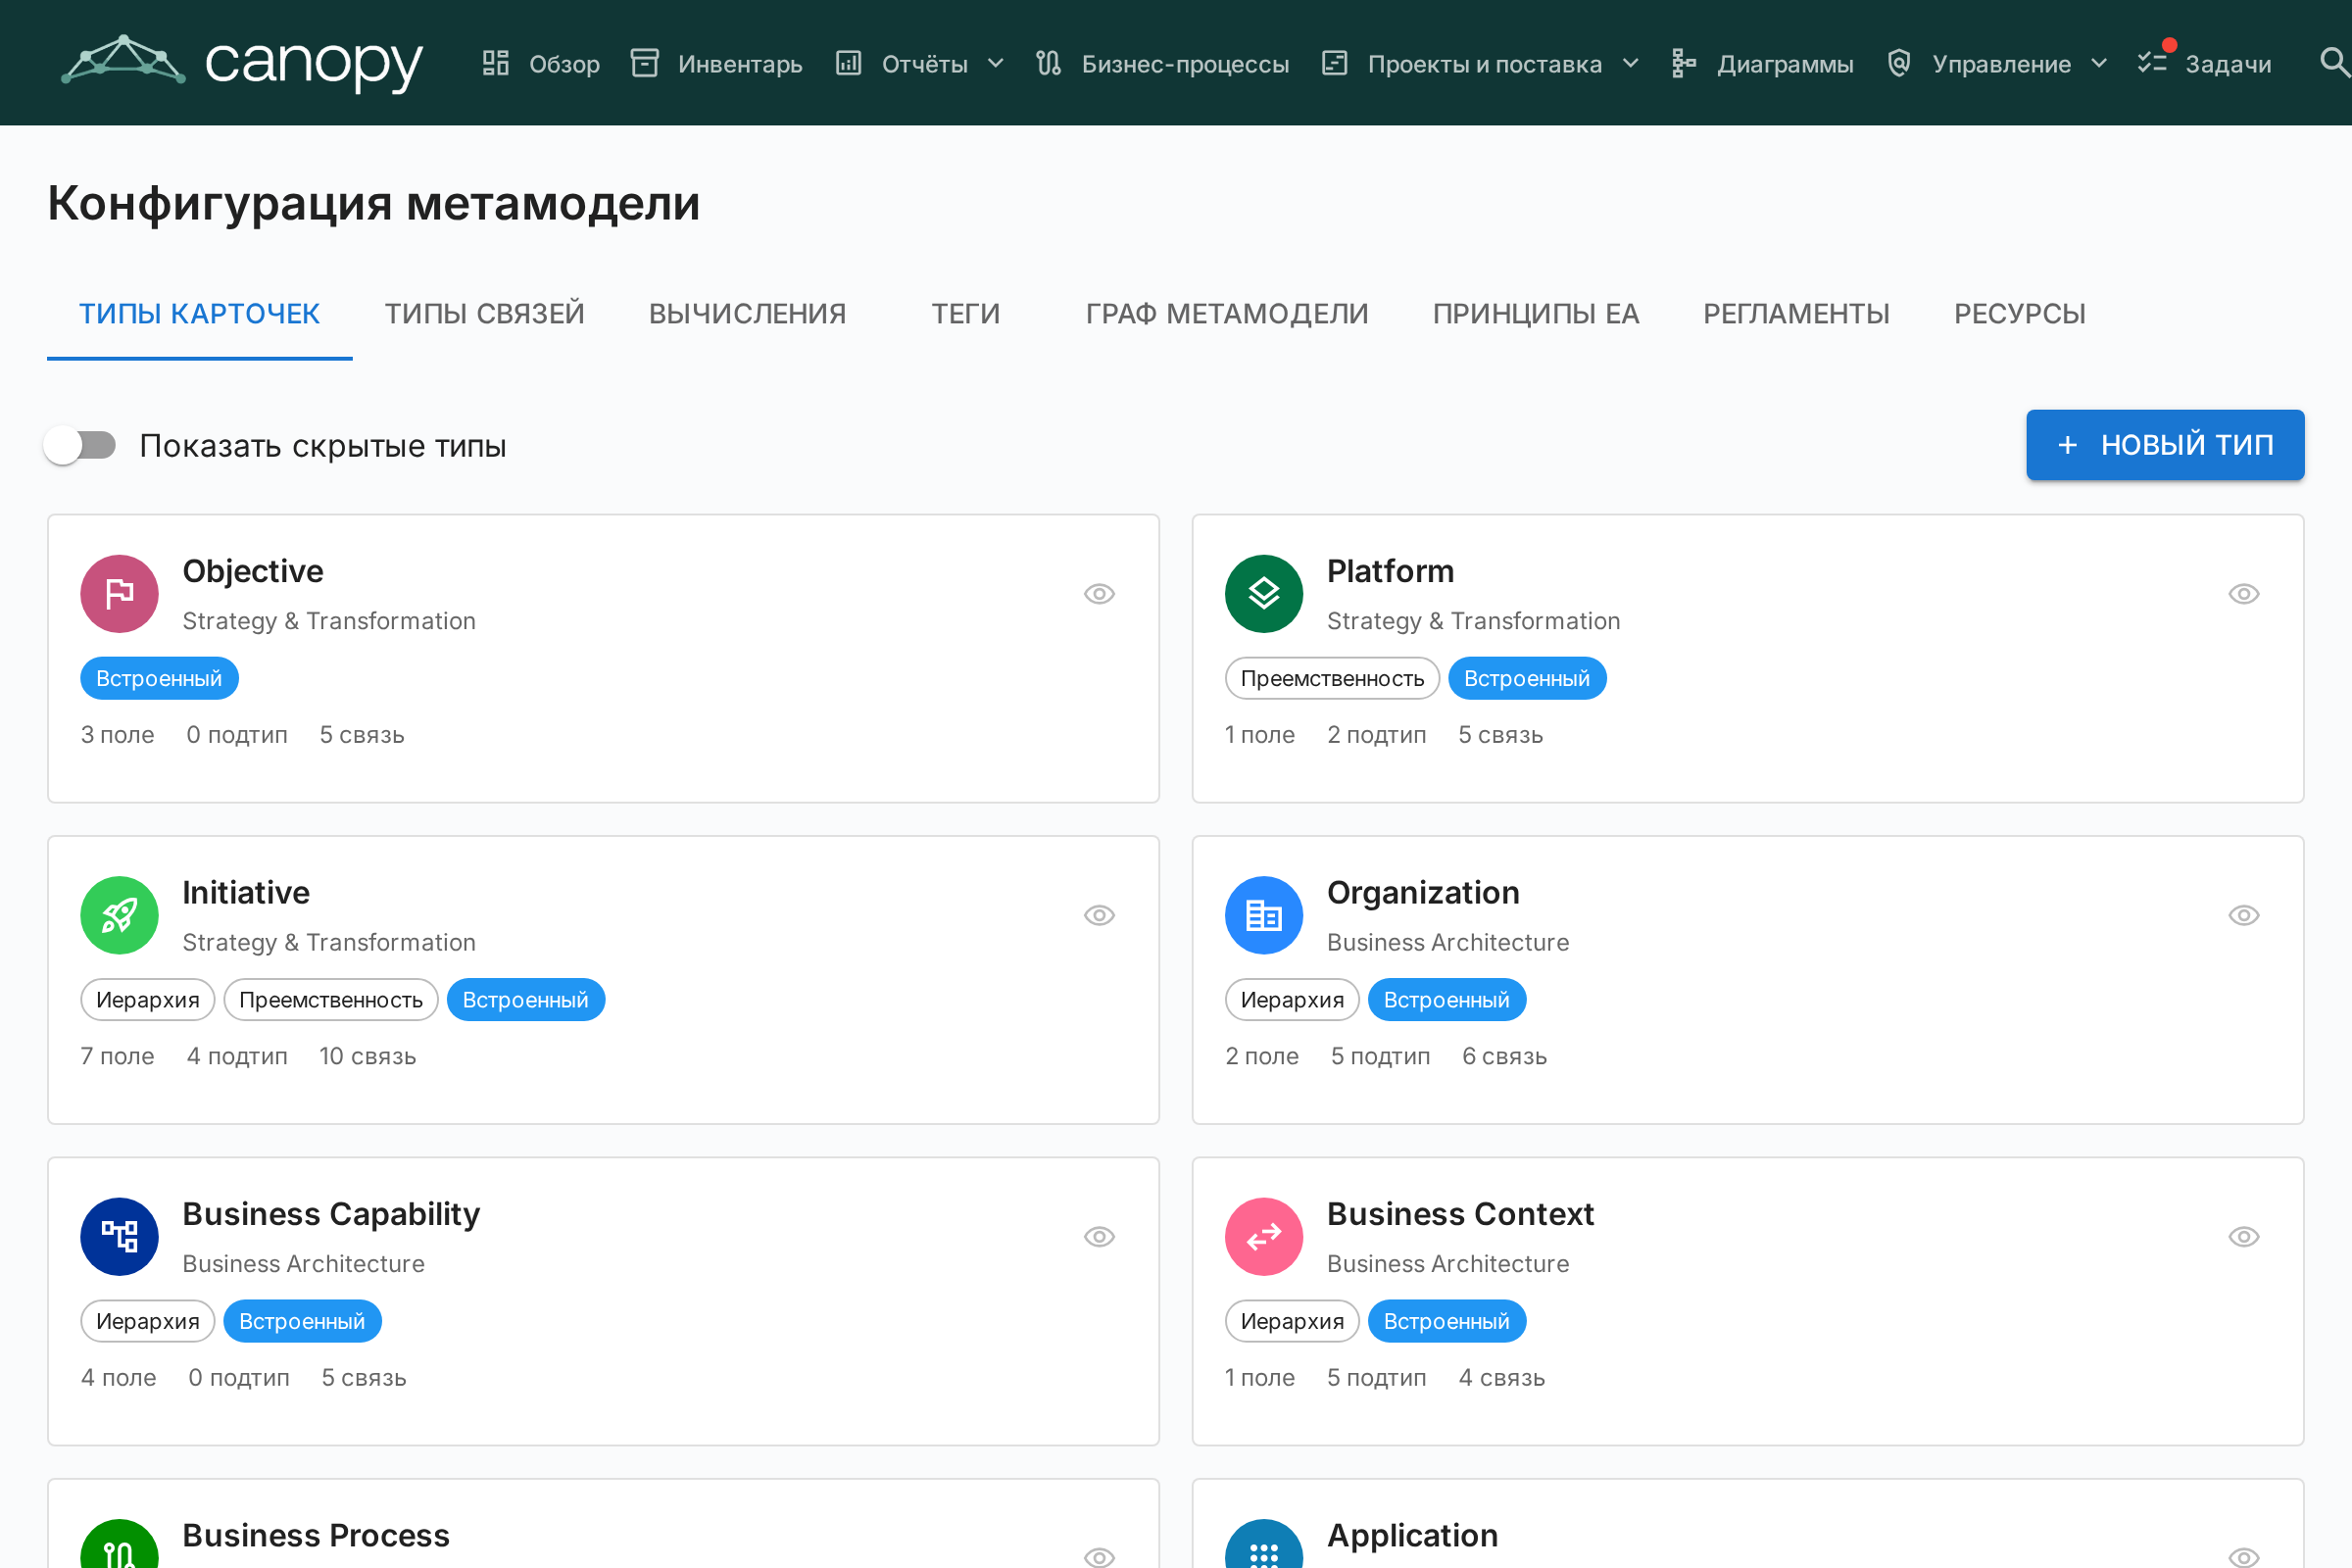
Task: Open the Граф метамодели tab
Action: [x=1227, y=314]
